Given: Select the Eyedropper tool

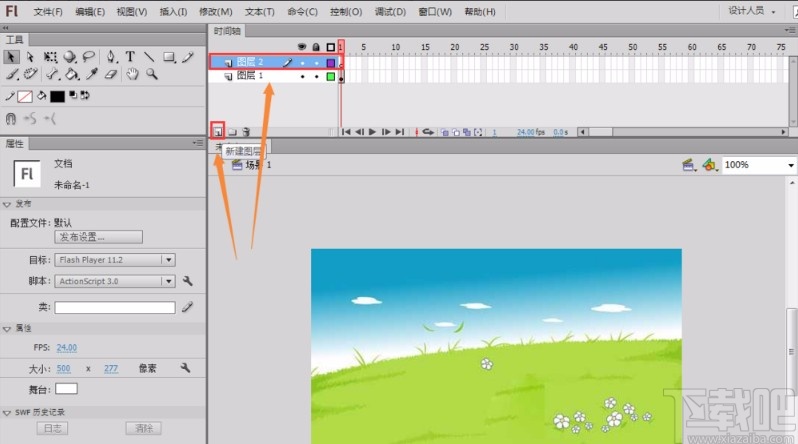Looking at the screenshot, I should pyautogui.click(x=92, y=74).
